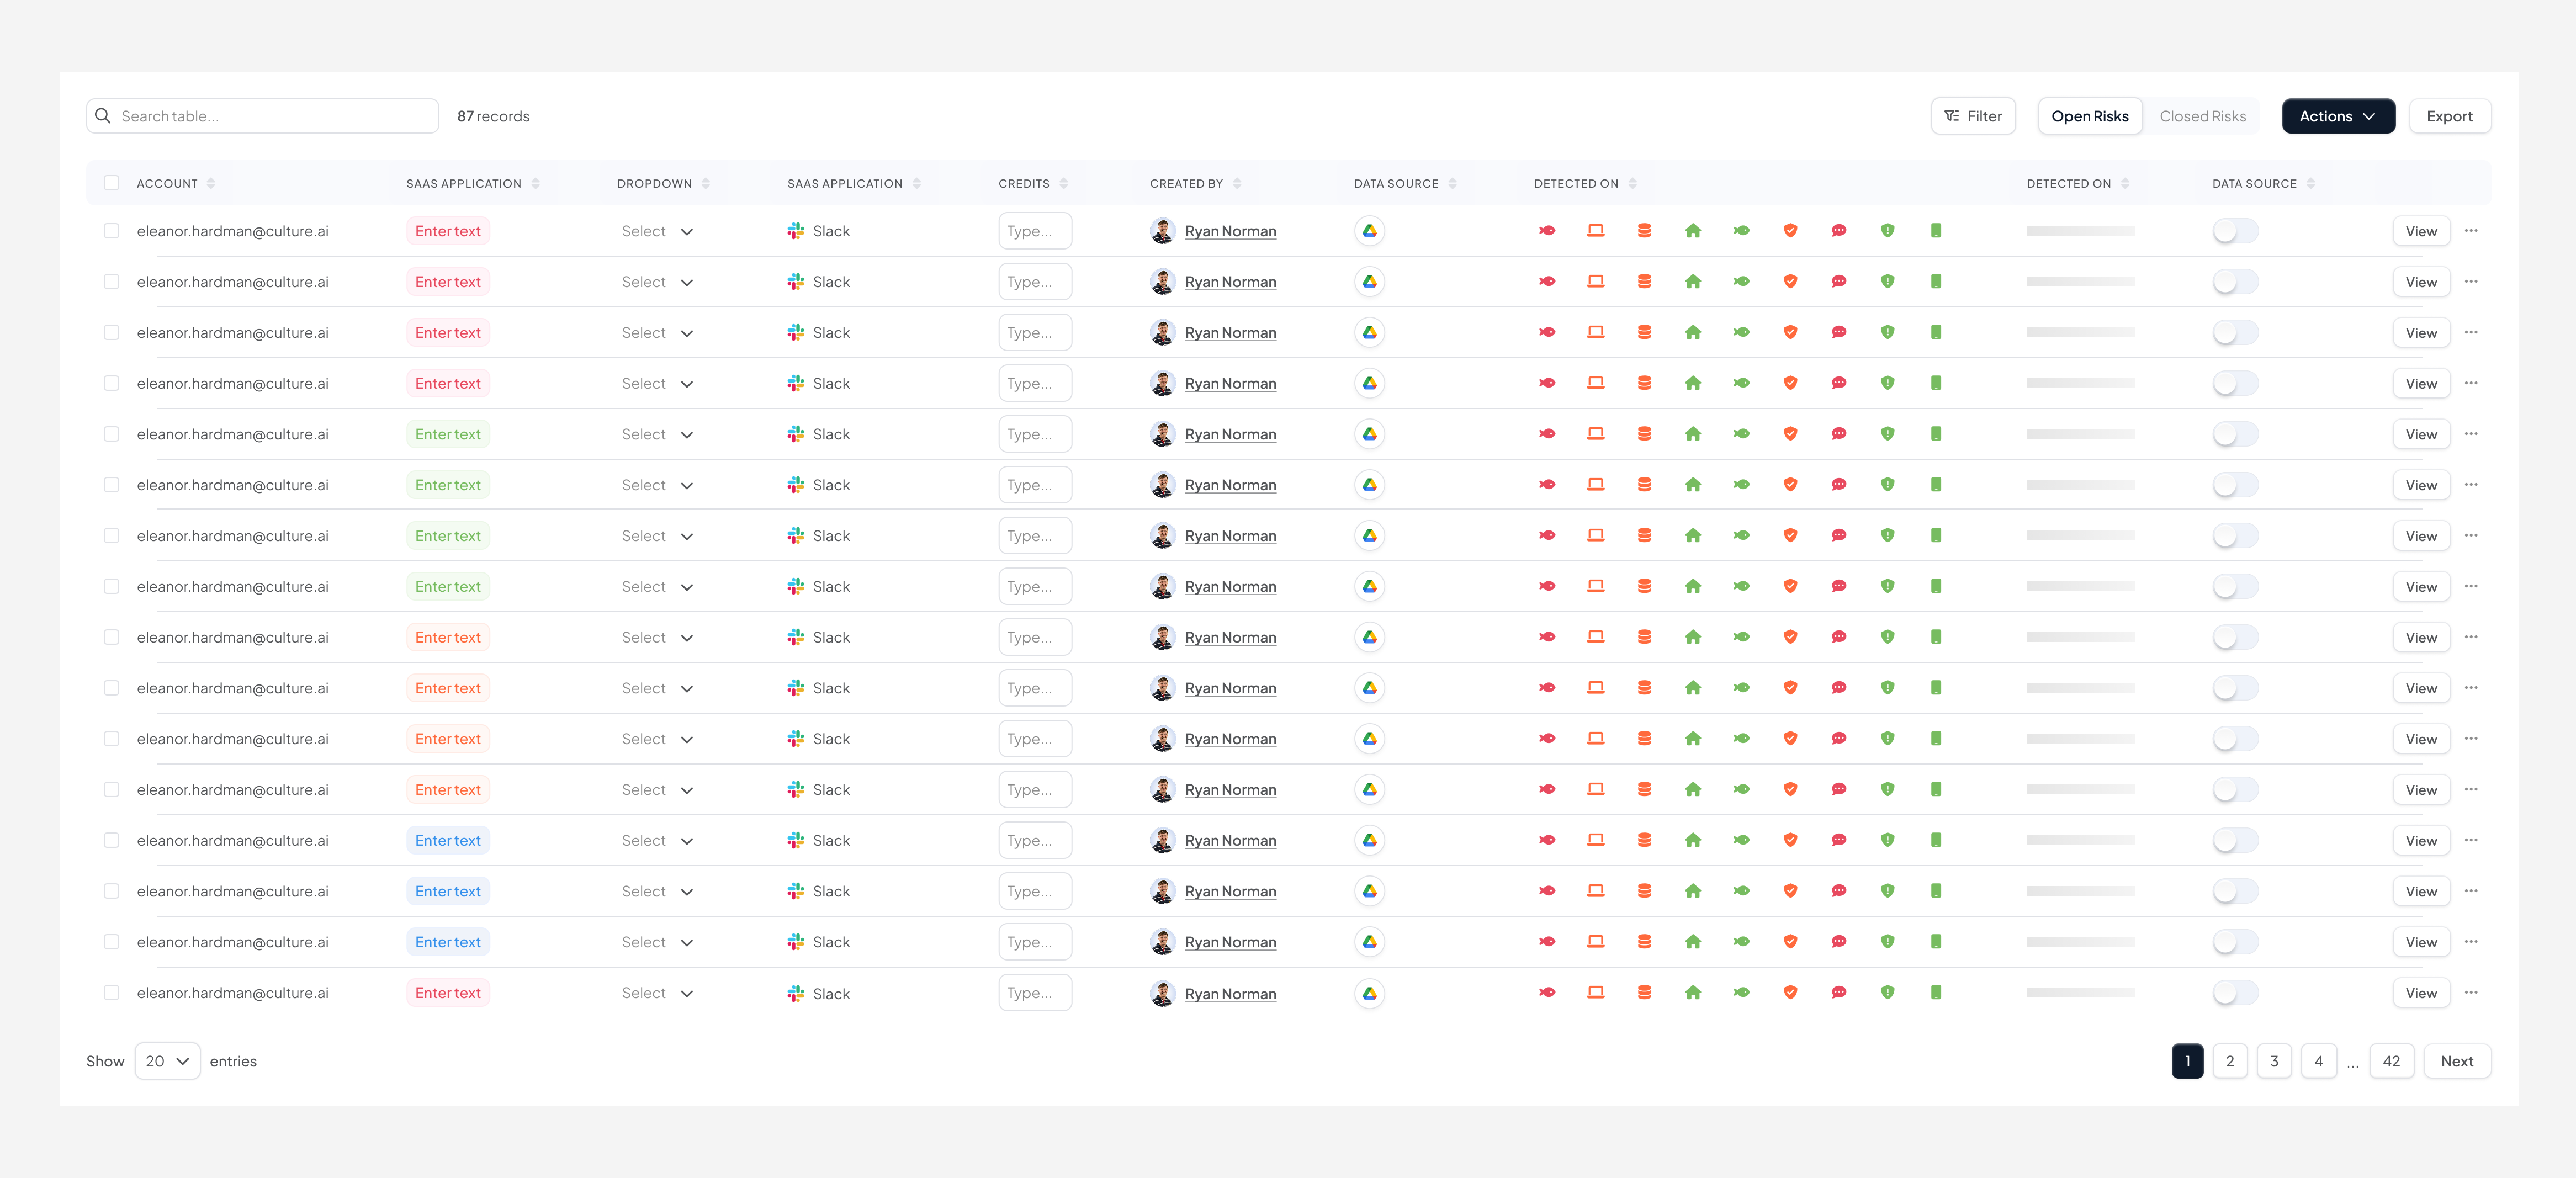The image size is (2576, 1178).
Task: Expand the Select dropdown in the first row
Action: pos(657,230)
